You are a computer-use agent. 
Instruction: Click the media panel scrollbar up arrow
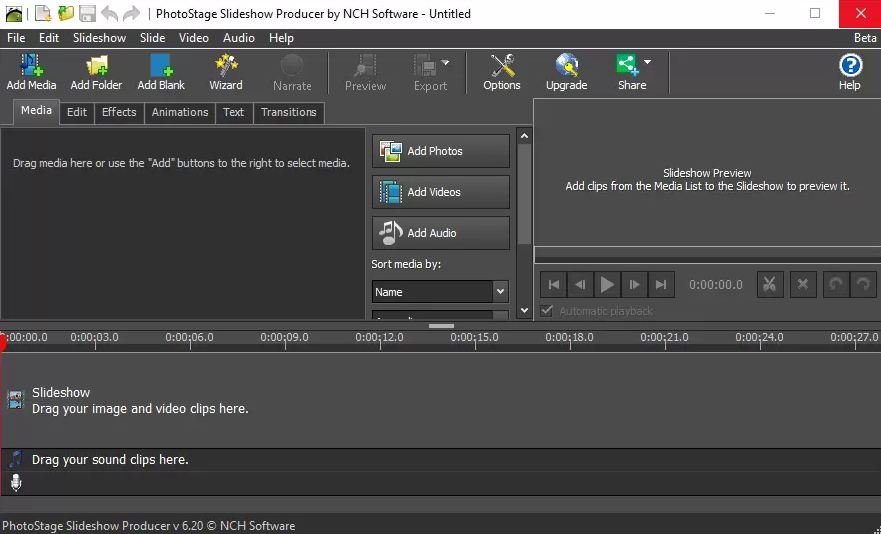tap(524, 136)
